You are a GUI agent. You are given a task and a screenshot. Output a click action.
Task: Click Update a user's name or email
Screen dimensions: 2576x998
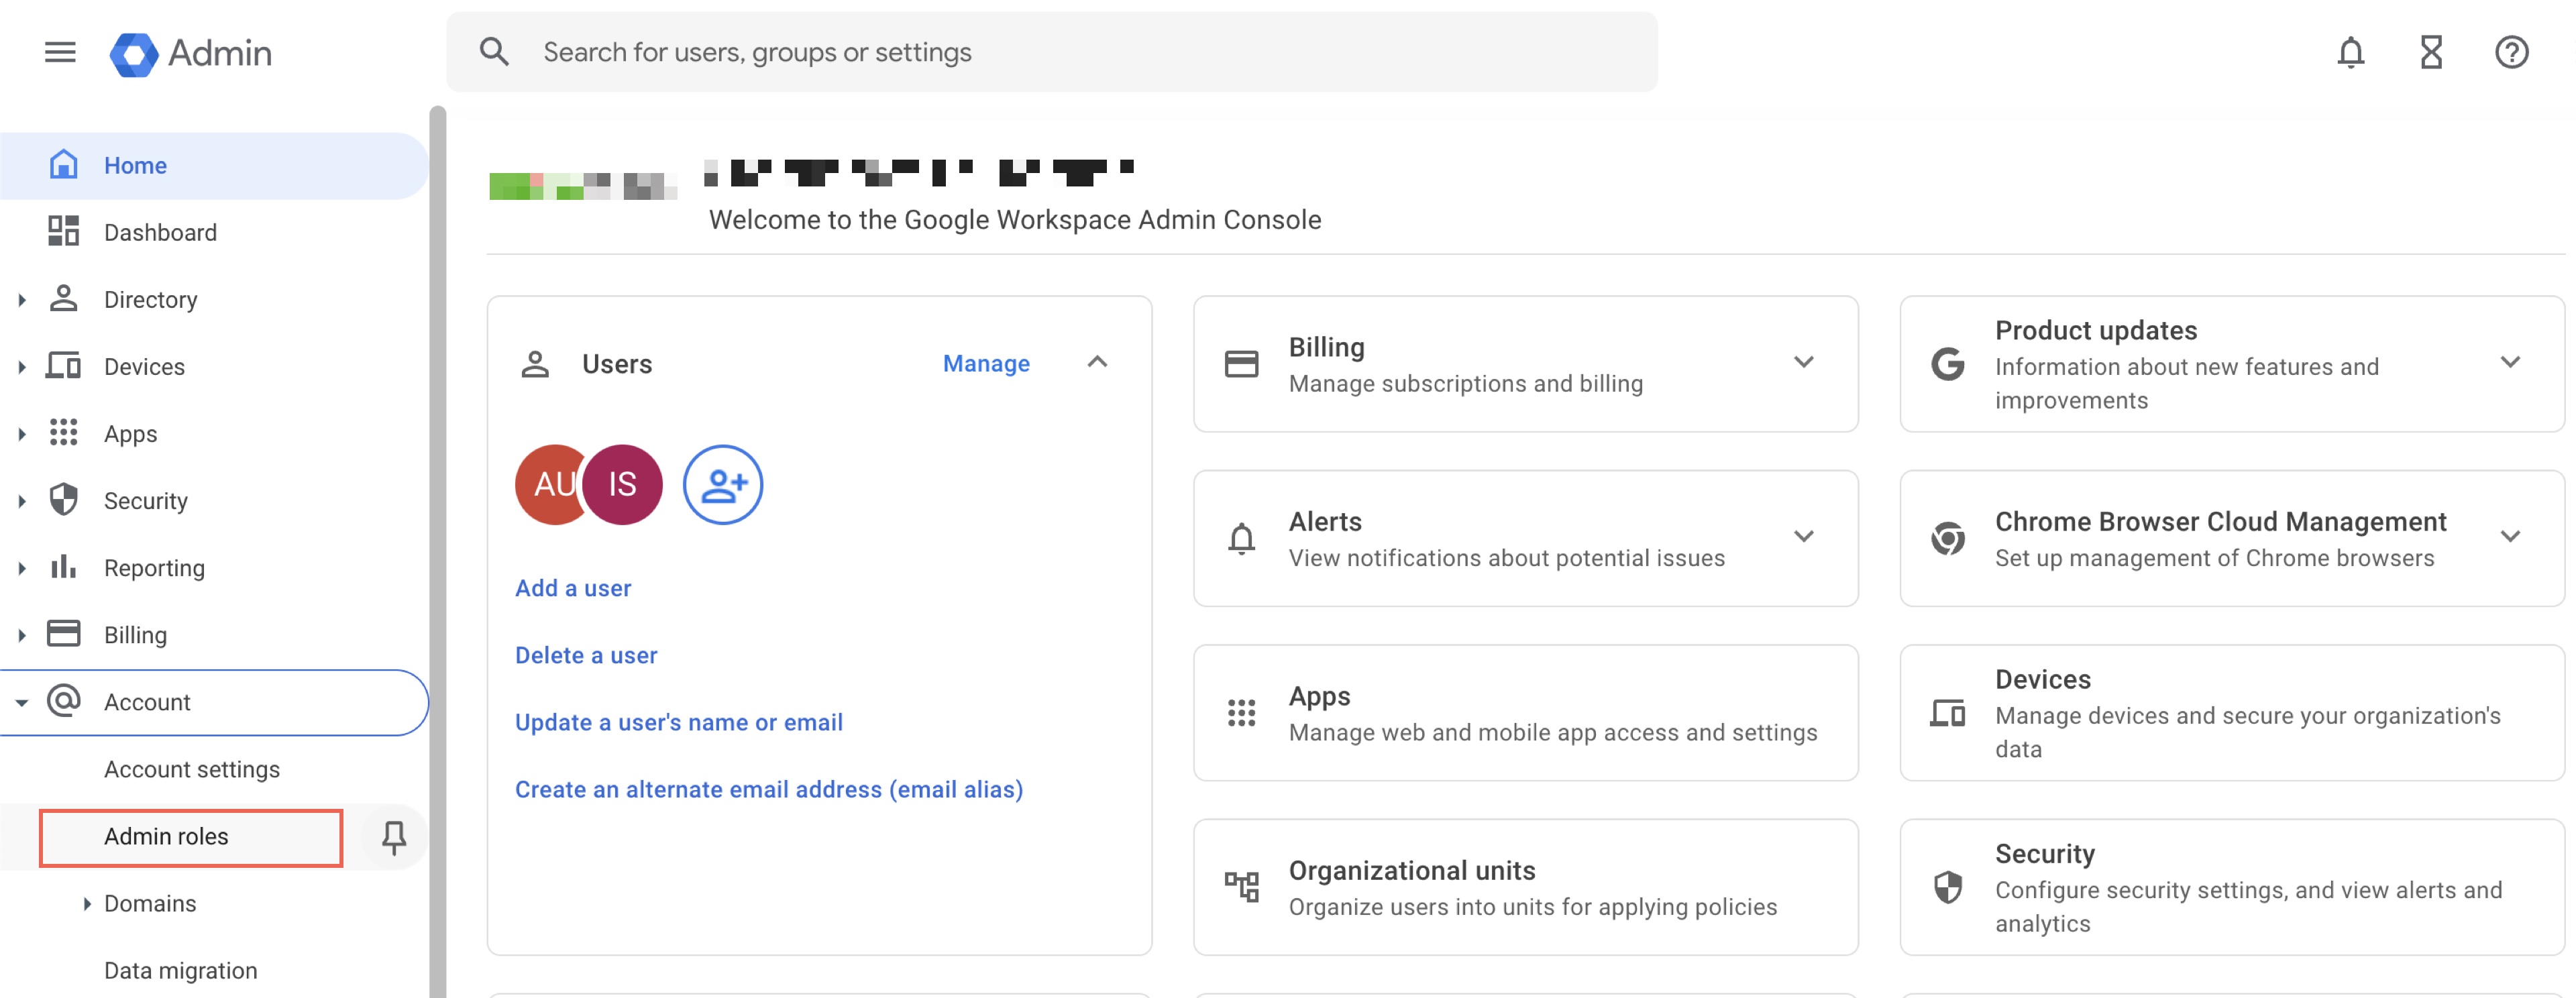point(678,722)
